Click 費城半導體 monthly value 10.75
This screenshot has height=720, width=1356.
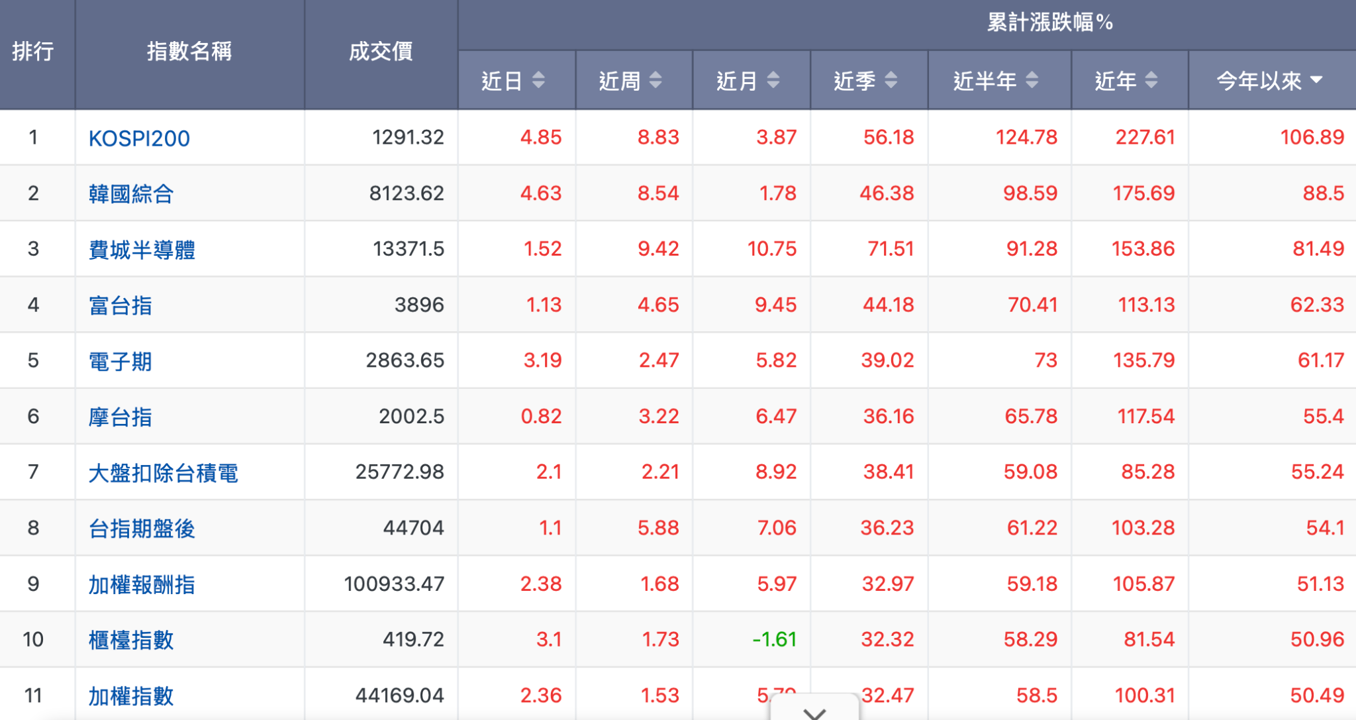click(772, 249)
